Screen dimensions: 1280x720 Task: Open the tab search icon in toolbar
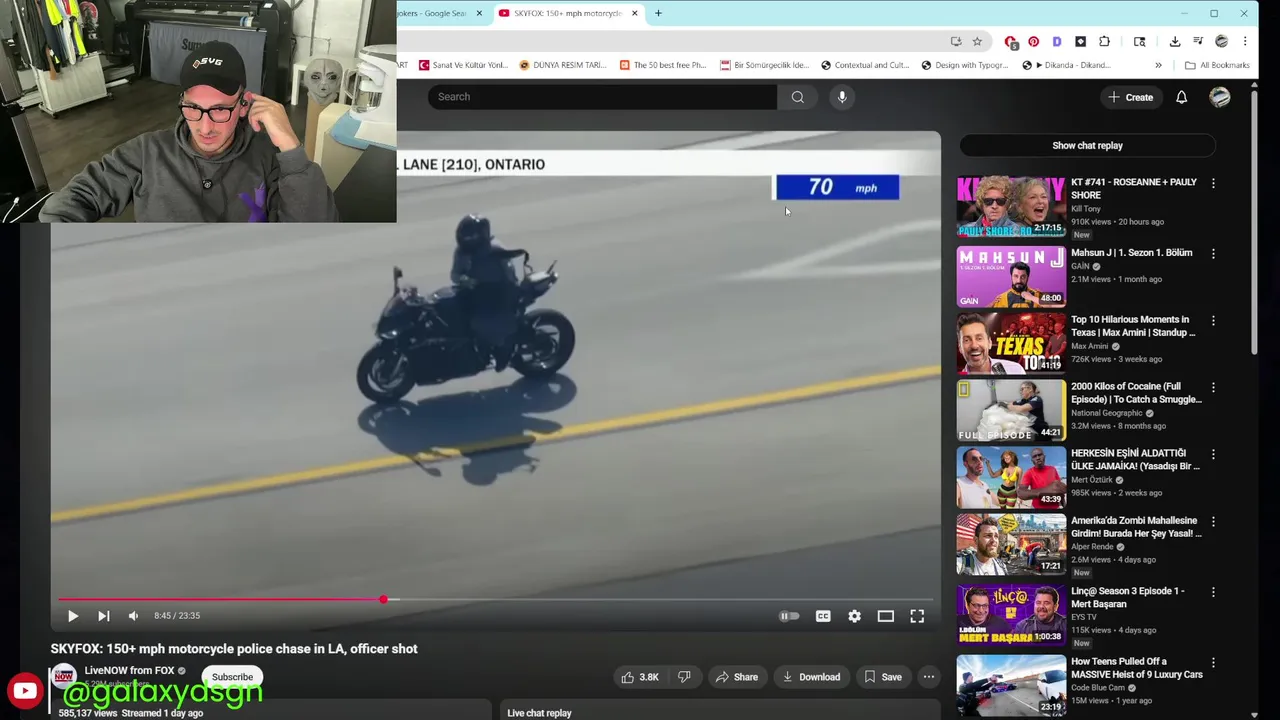coord(1139,41)
